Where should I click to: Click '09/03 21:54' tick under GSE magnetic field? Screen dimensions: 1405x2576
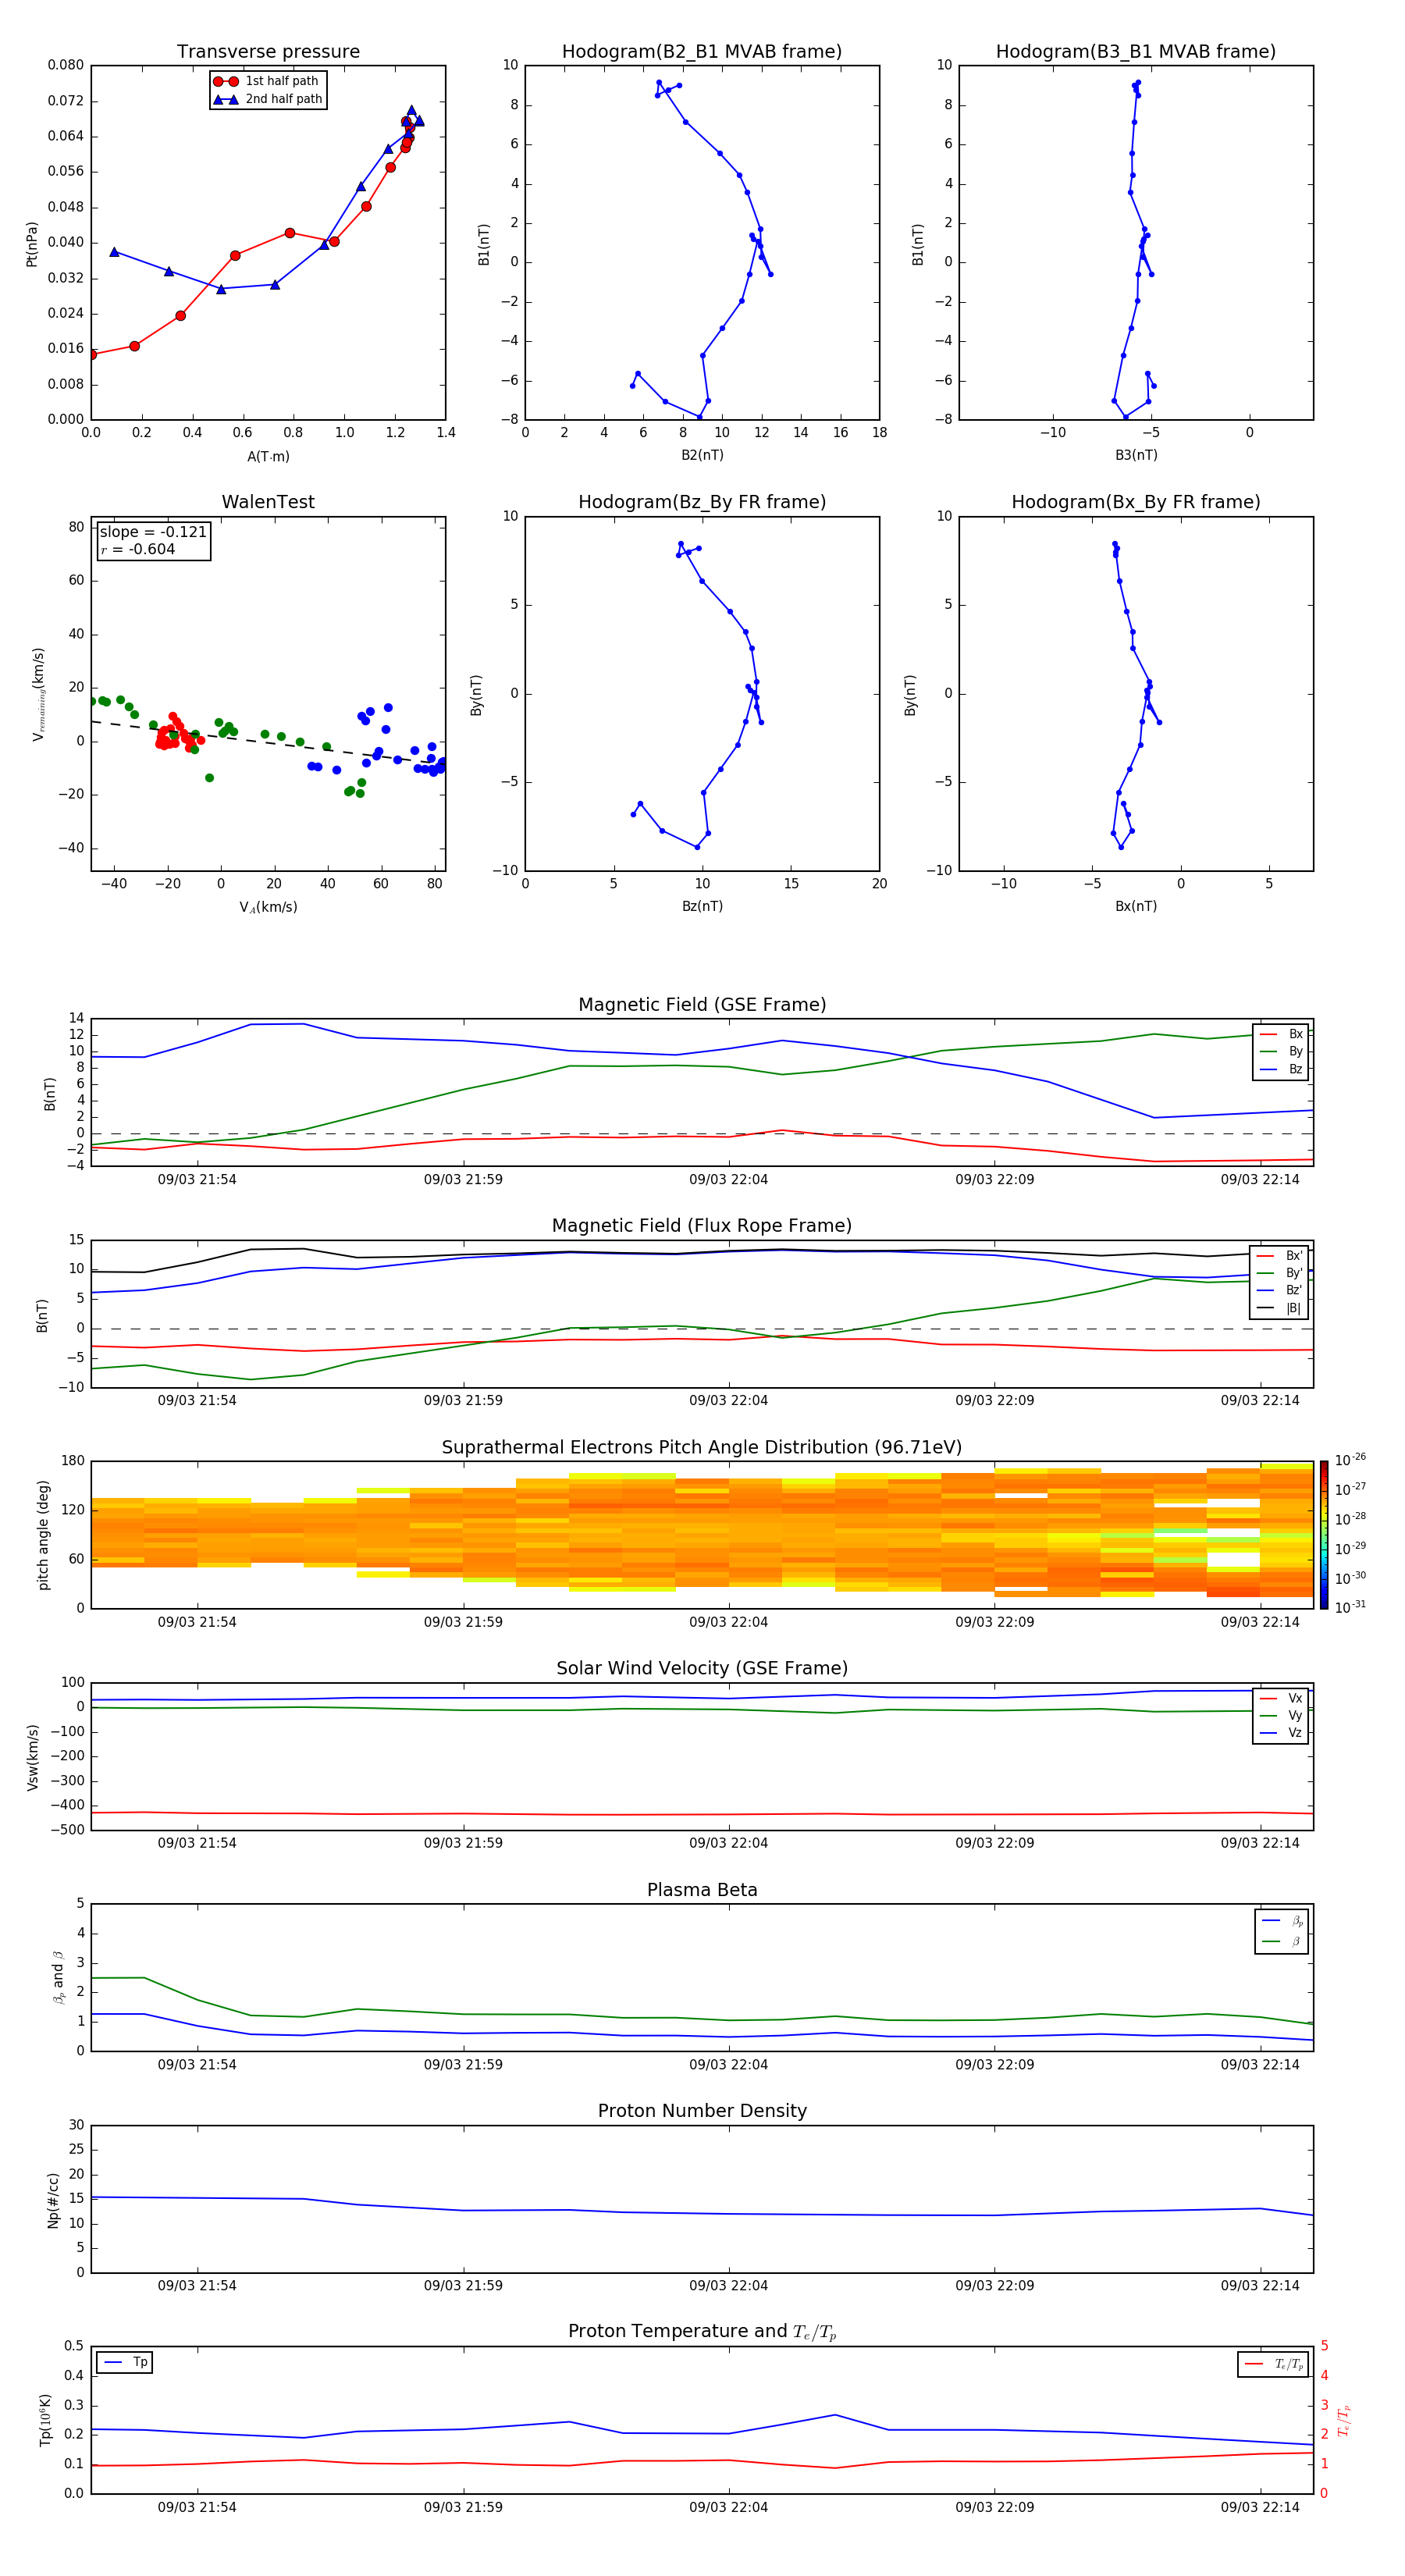tap(197, 1180)
